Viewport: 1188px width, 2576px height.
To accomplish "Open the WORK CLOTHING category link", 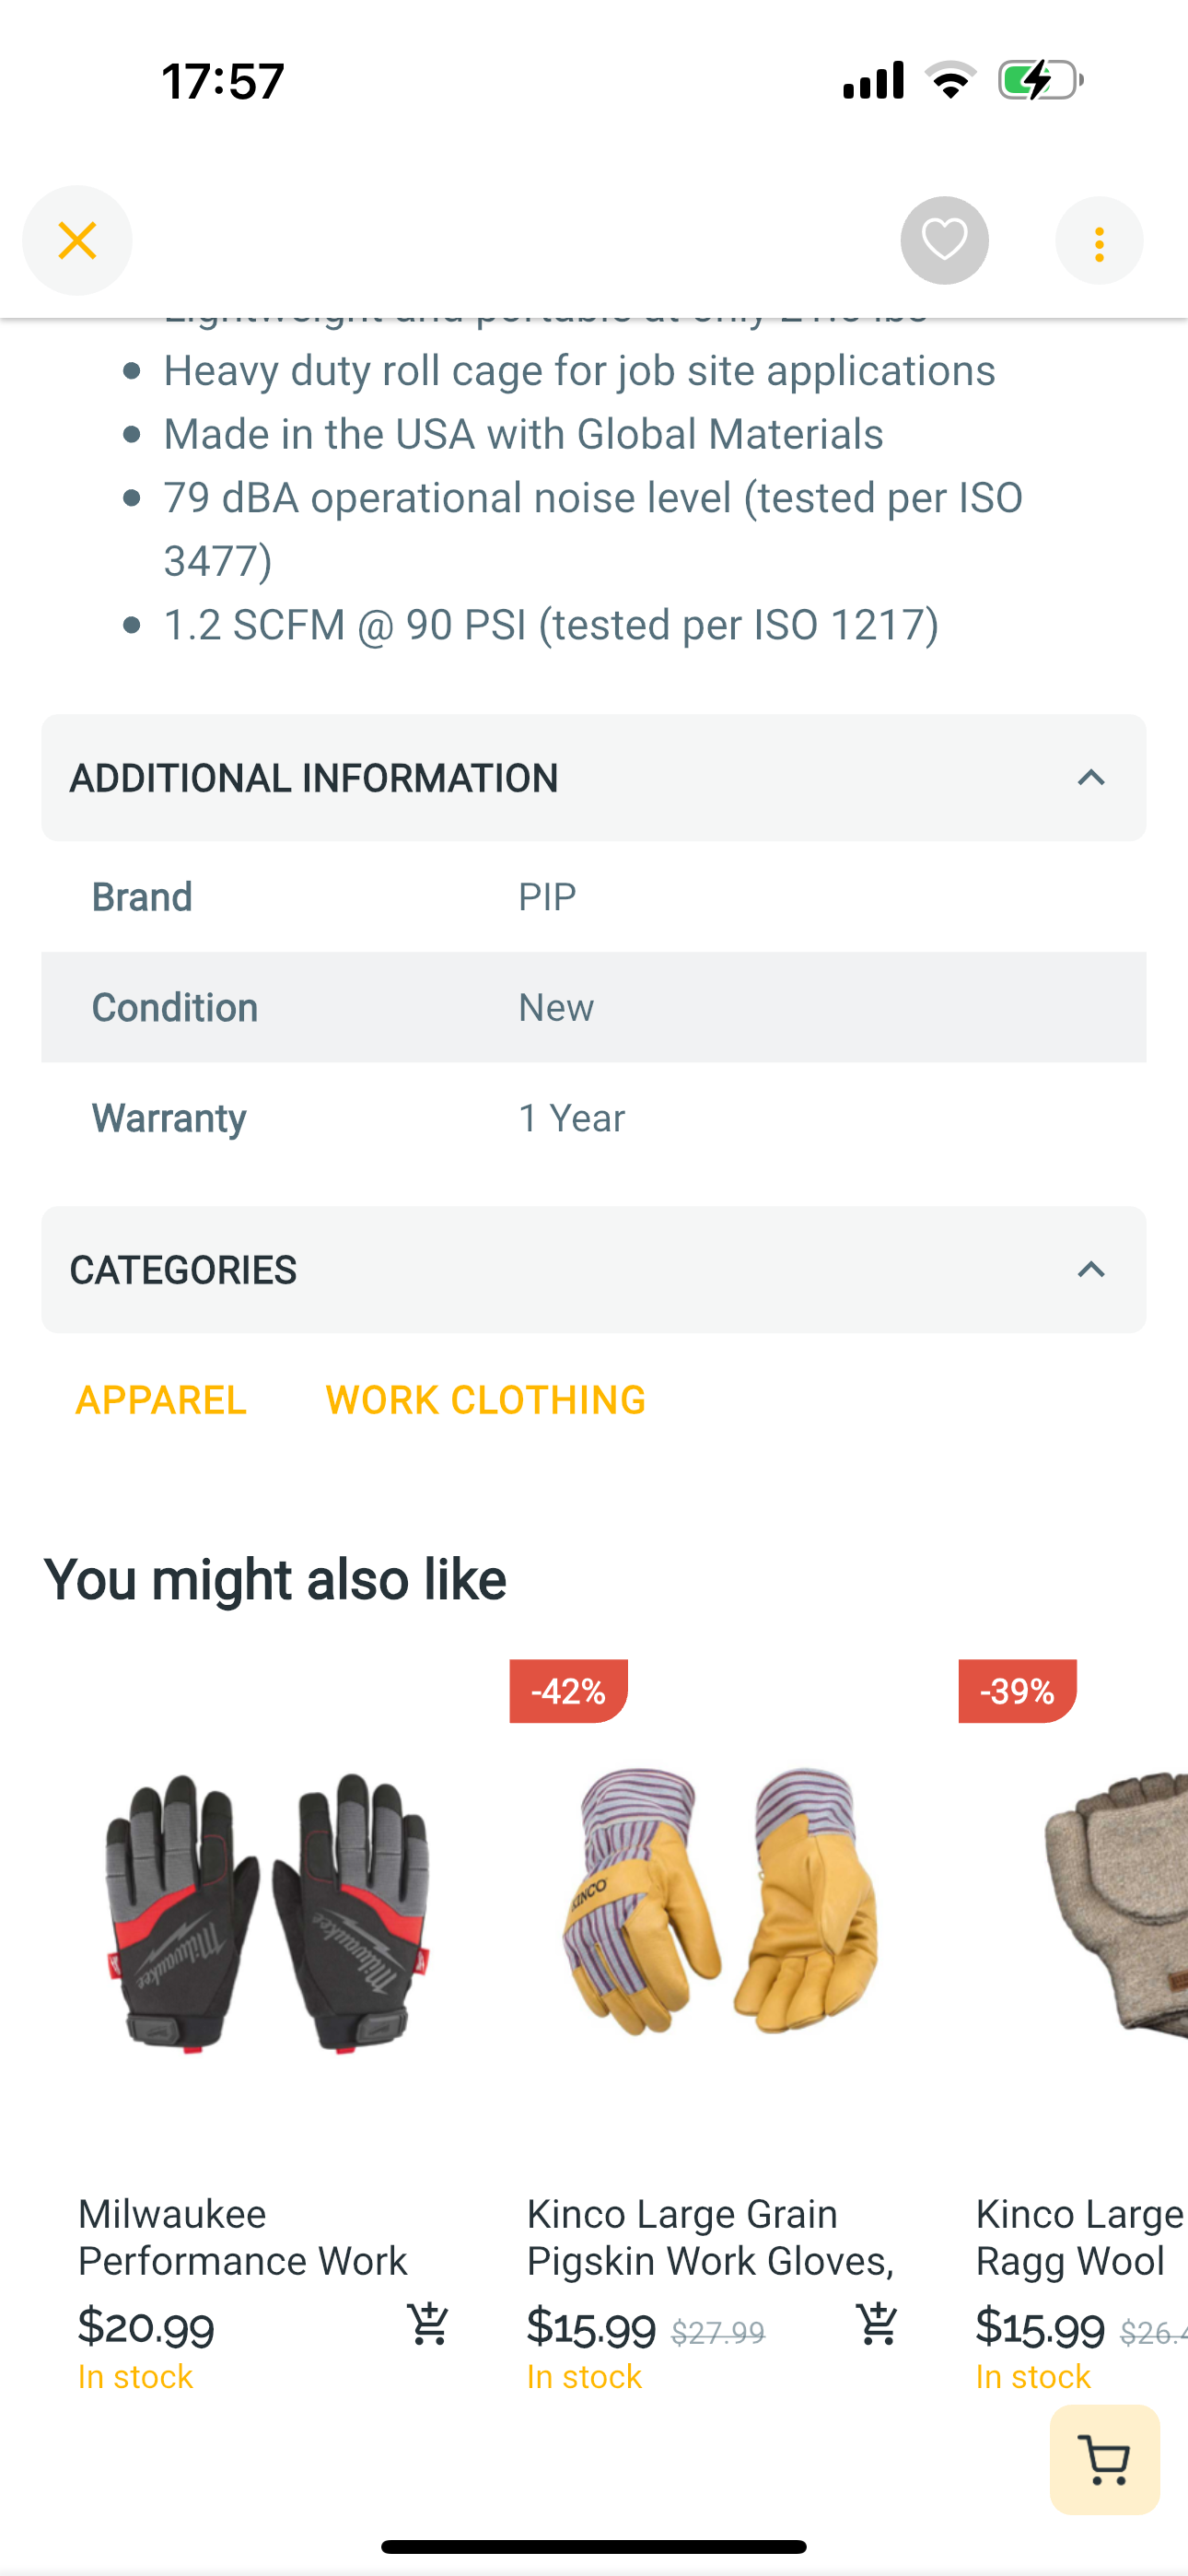I will coord(486,1400).
